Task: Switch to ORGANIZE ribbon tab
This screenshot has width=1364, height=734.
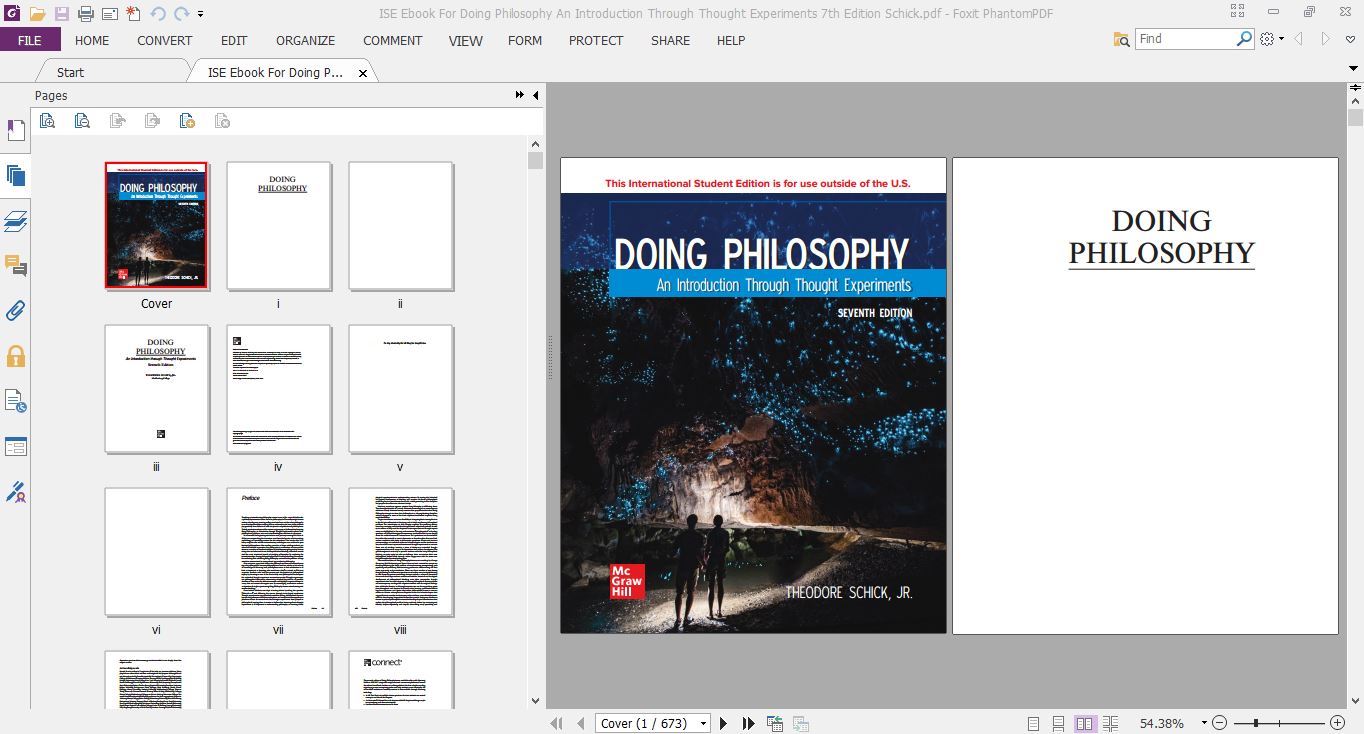Action: [x=305, y=40]
